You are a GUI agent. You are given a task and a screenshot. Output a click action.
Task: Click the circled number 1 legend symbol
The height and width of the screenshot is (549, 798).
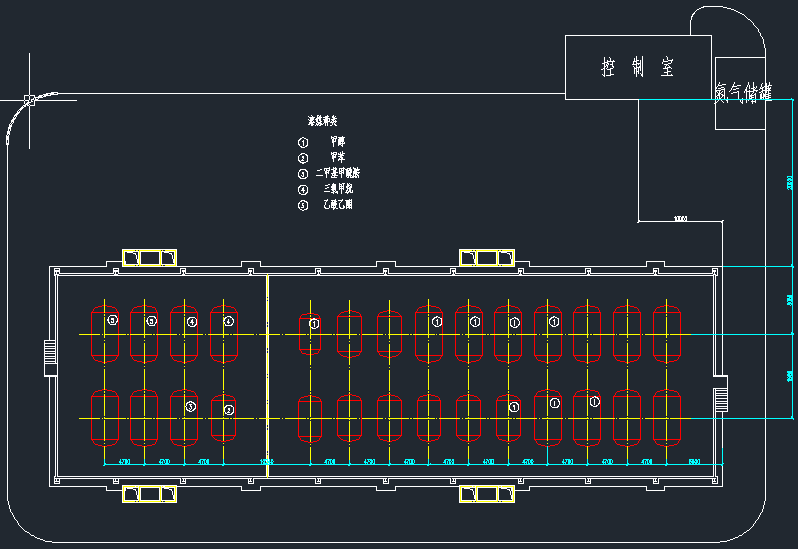coord(303,142)
